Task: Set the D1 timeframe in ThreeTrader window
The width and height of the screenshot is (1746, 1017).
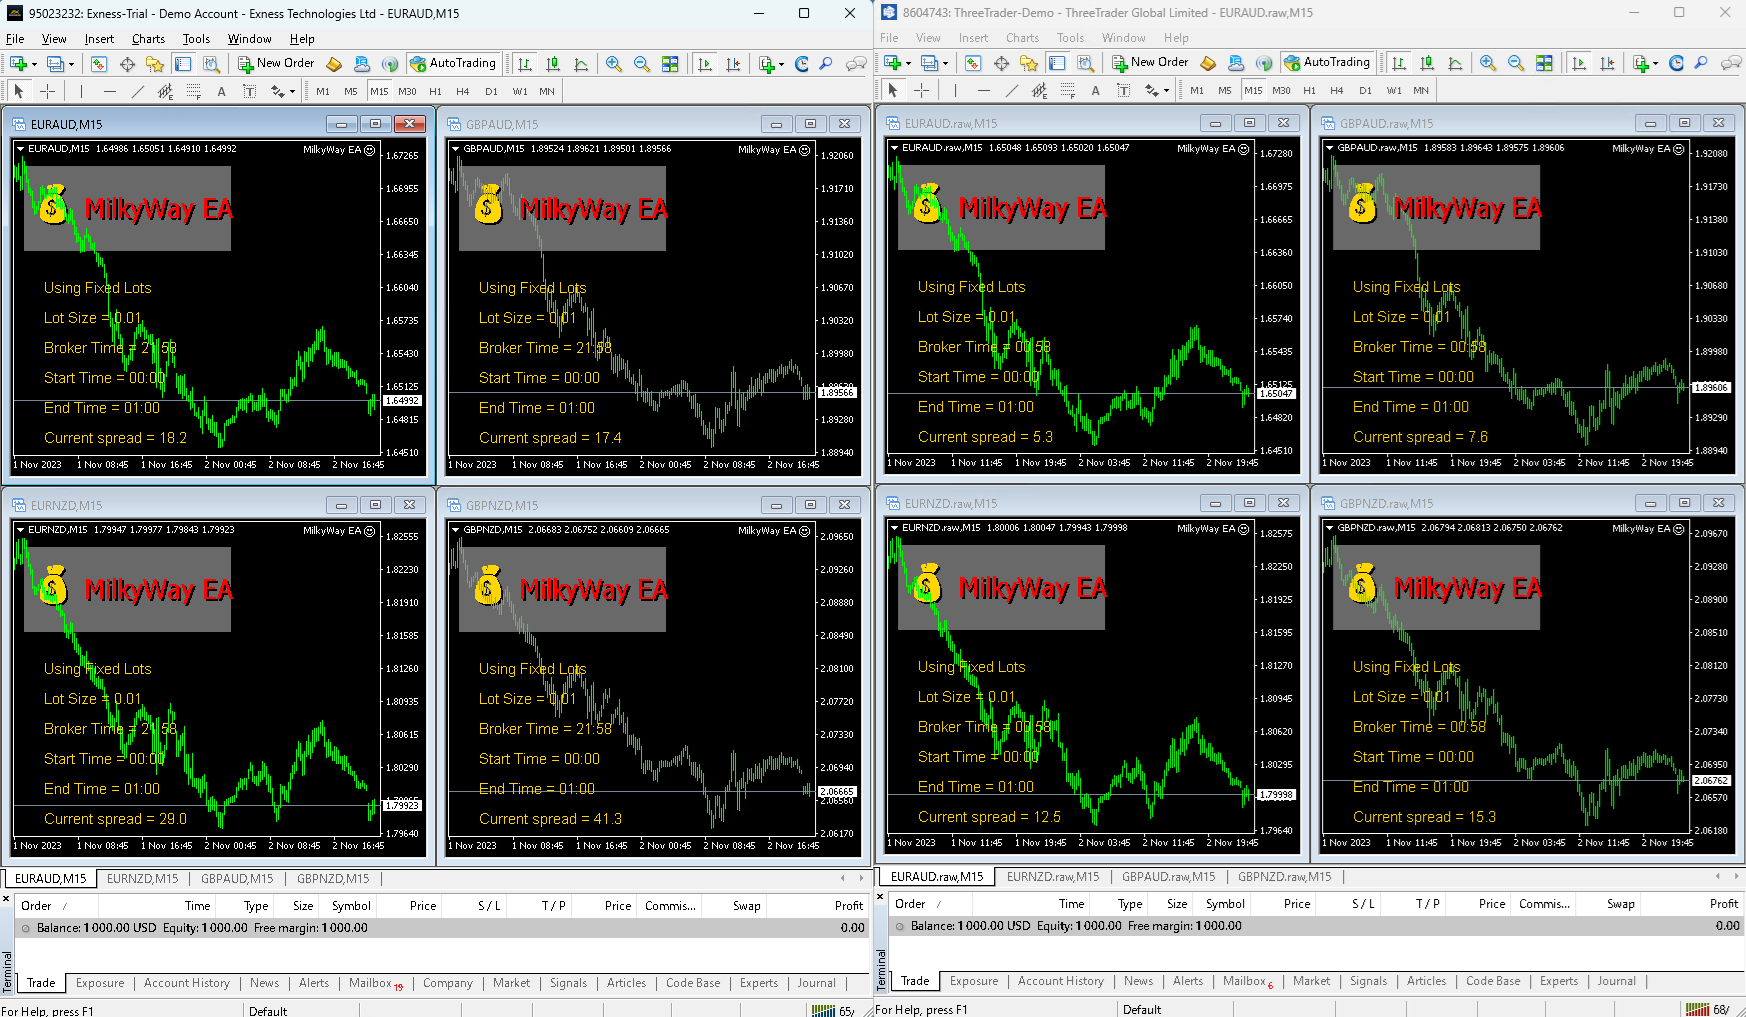Action: (1365, 90)
